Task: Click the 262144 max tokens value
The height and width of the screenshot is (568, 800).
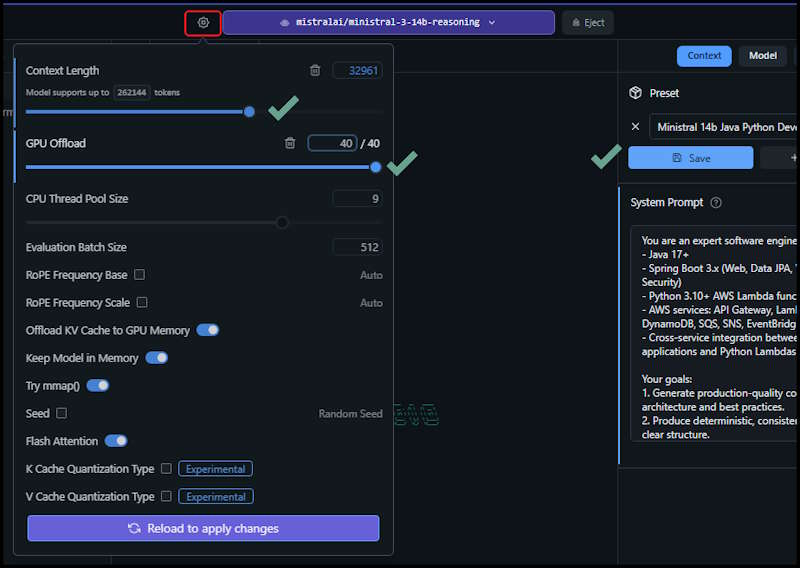Action: pos(132,92)
